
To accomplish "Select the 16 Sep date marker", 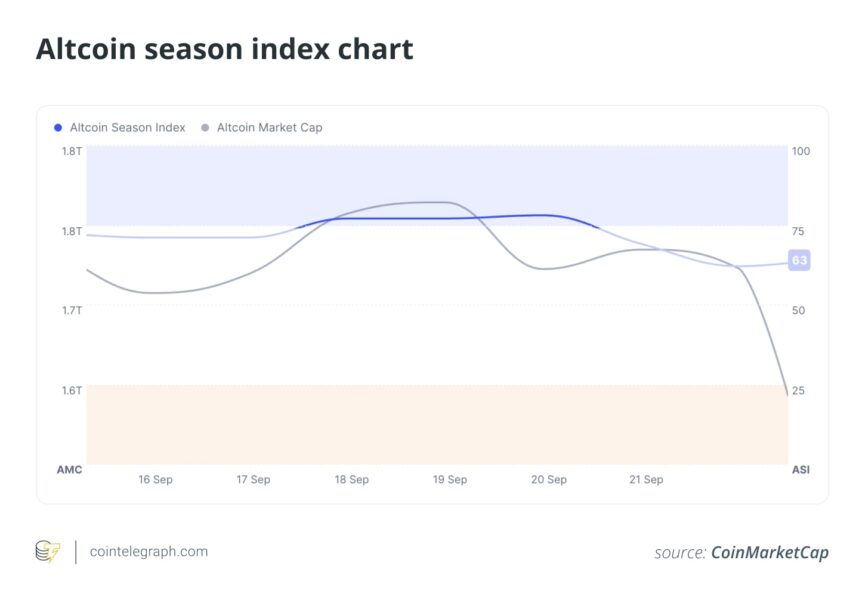I will coord(155,480).
